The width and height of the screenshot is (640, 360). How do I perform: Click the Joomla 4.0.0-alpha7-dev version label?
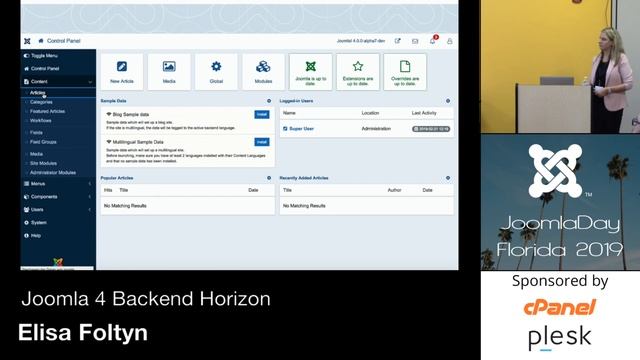coord(361,41)
